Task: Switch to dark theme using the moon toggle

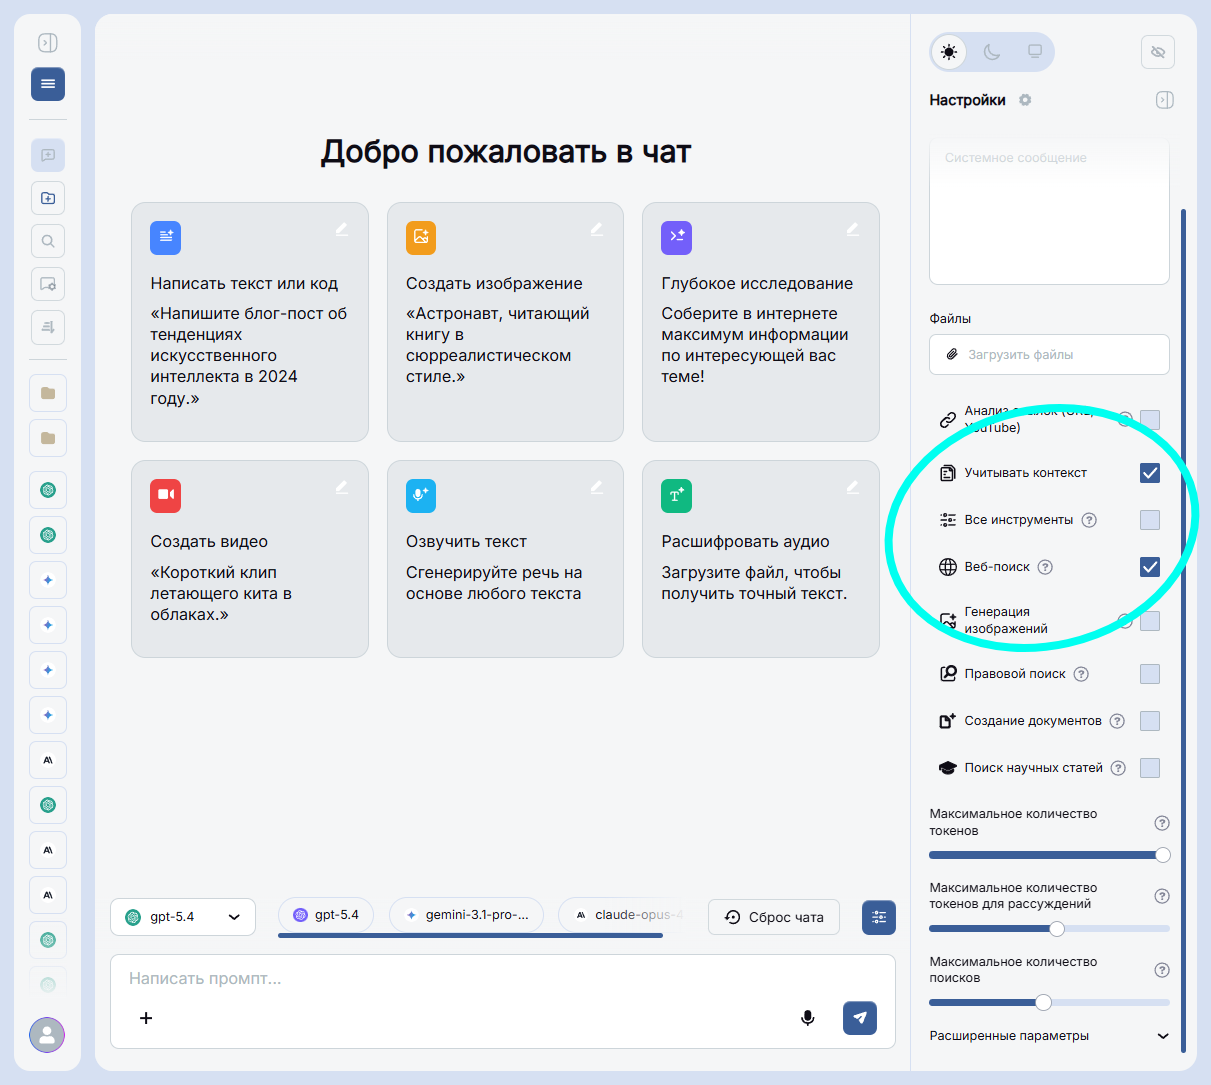Action: (x=991, y=52)
